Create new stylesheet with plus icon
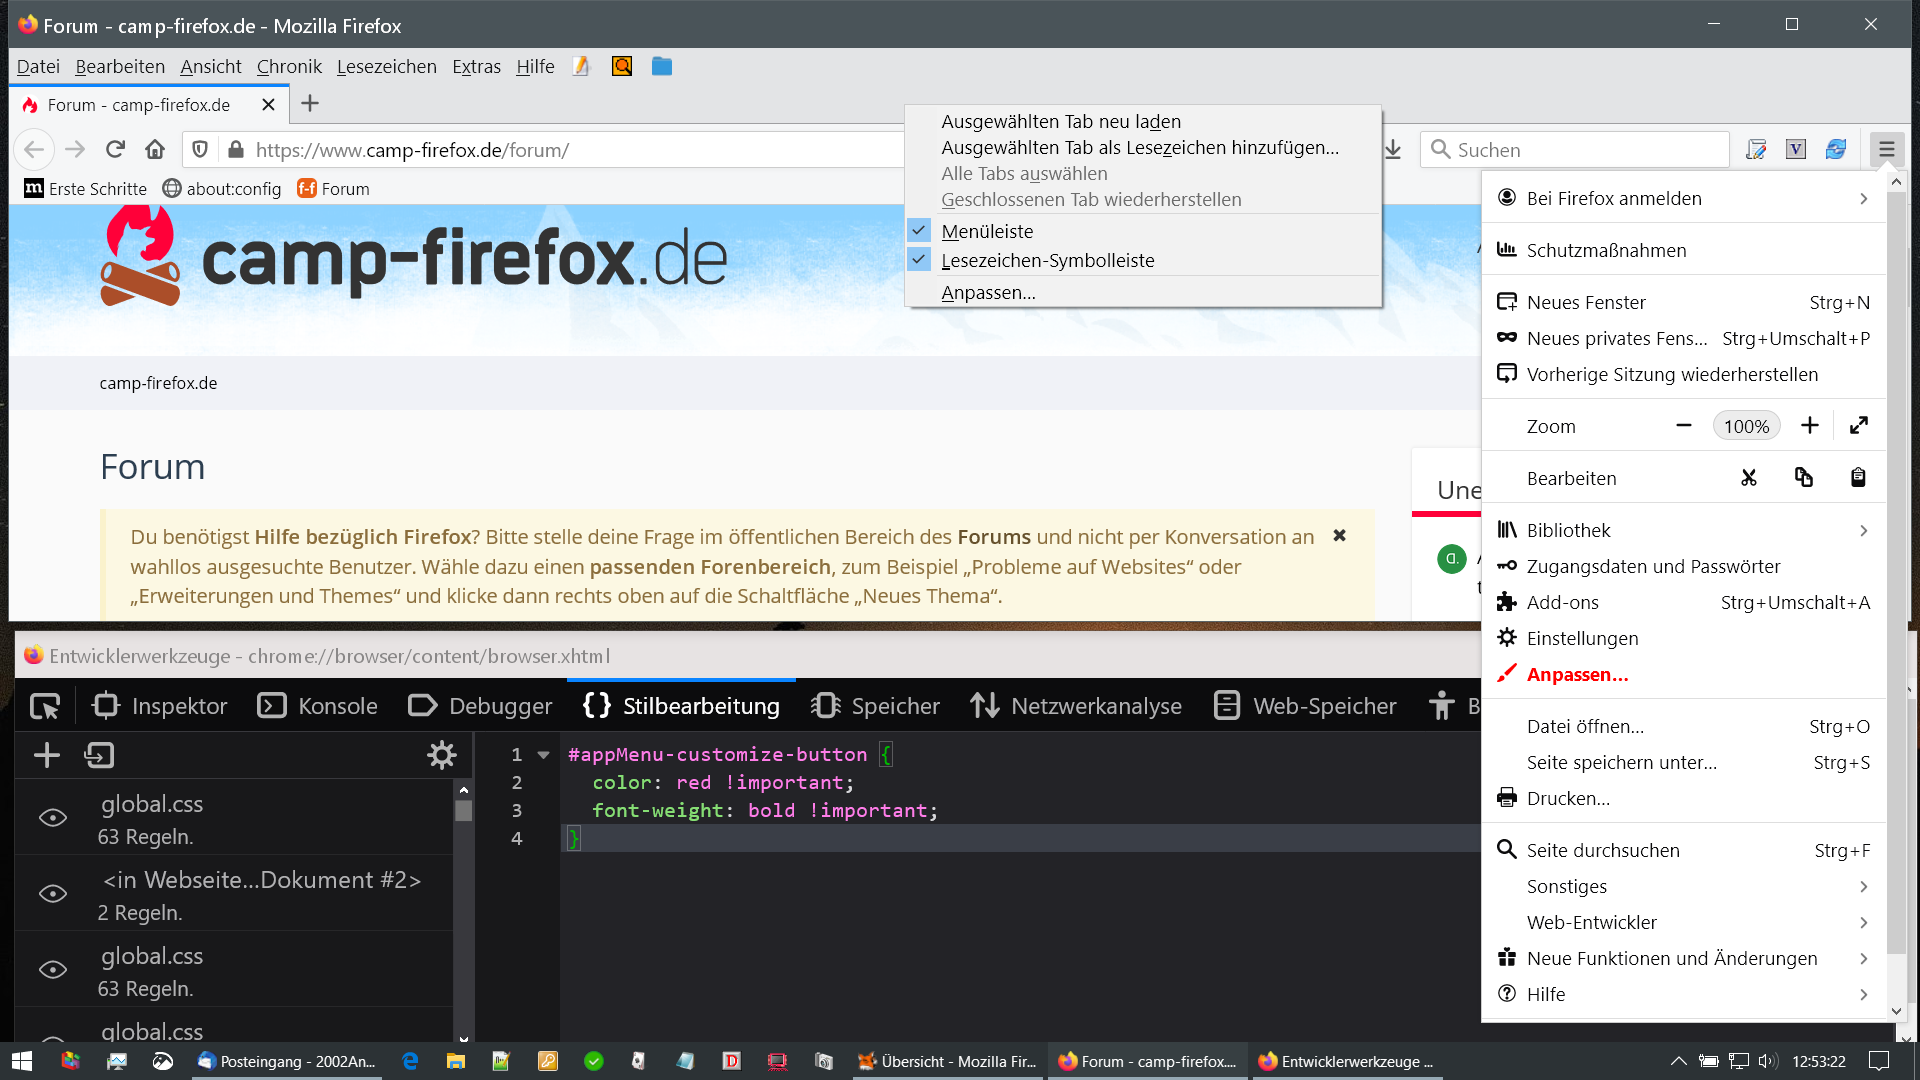The height and width of the screenshot is (1080, 1920). coord(47,755)
